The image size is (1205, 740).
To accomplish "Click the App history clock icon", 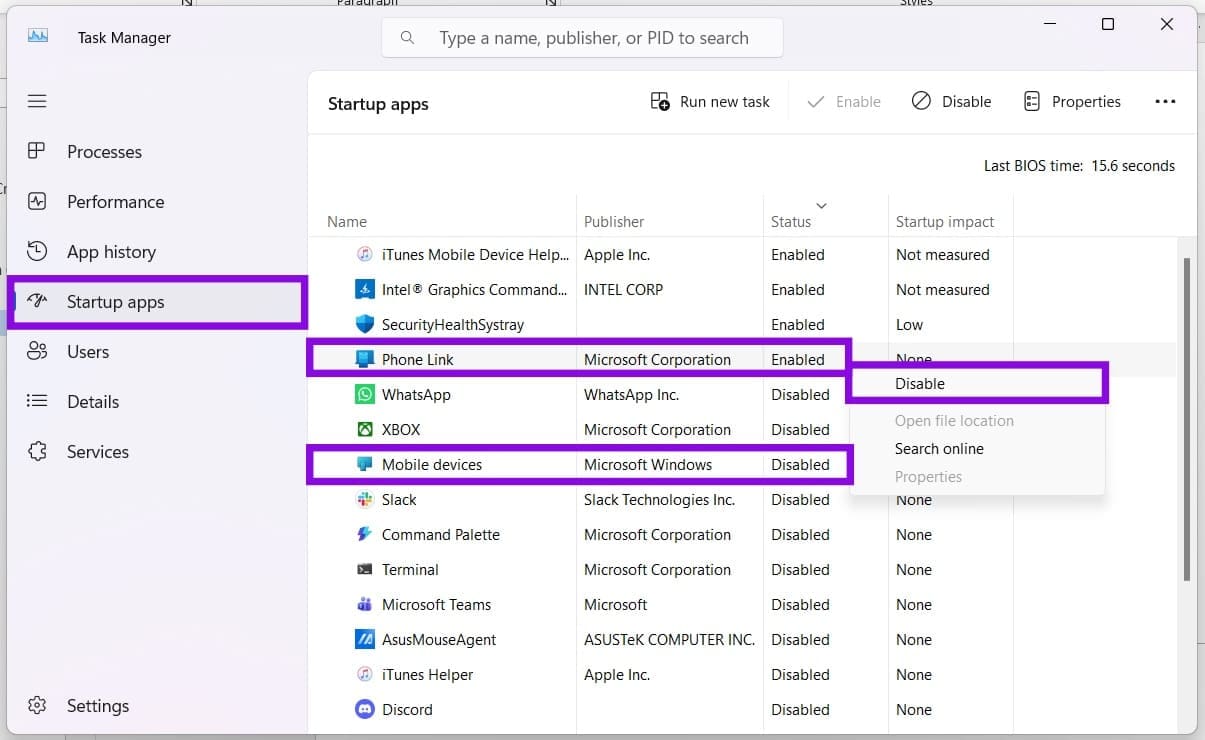I will (x=37, y=251).
